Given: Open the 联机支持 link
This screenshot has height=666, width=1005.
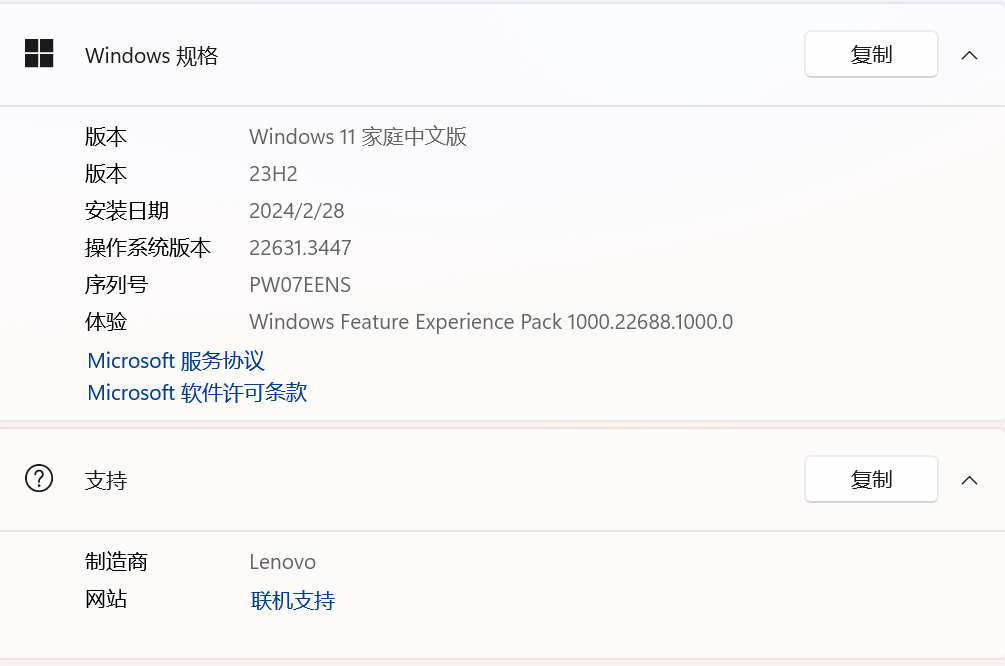Looking at the screenshot, I should click(292, 600).
